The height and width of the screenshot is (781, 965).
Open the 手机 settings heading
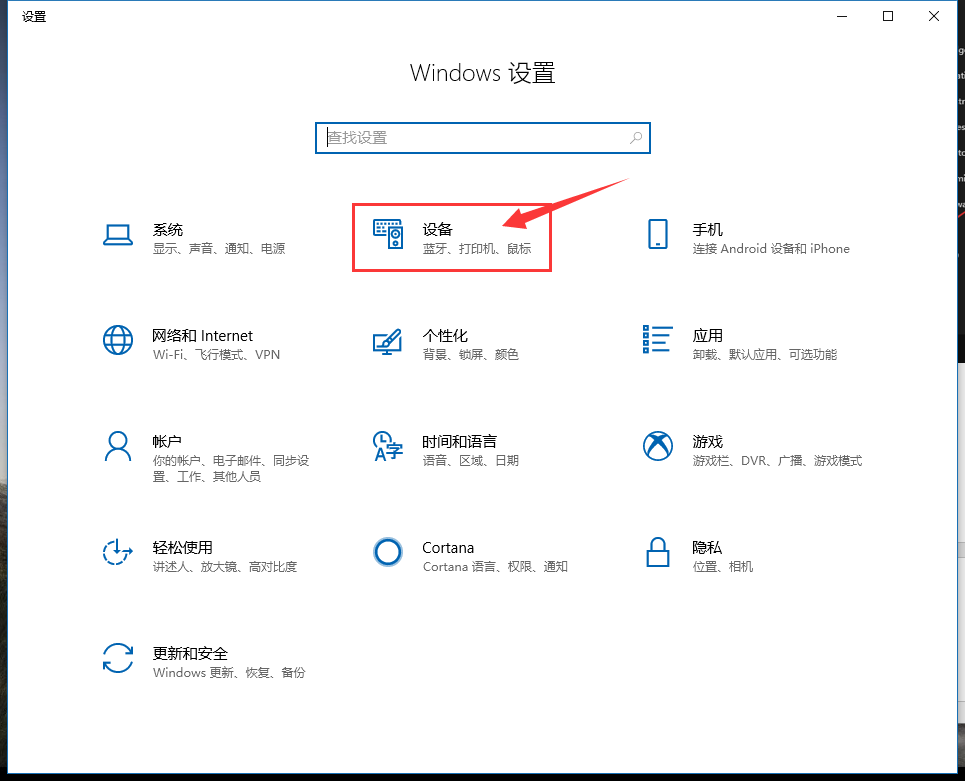708,230
